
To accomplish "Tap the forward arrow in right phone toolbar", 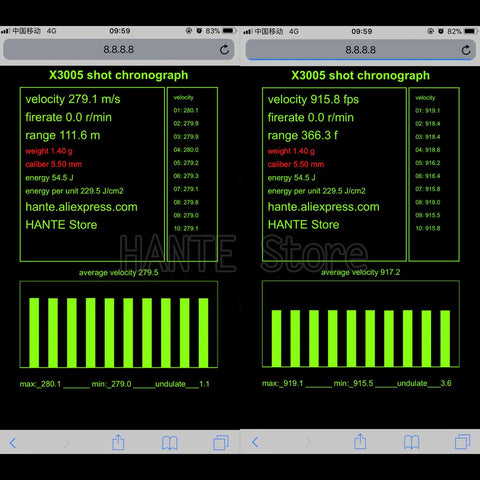I will (x=308, y=442).
